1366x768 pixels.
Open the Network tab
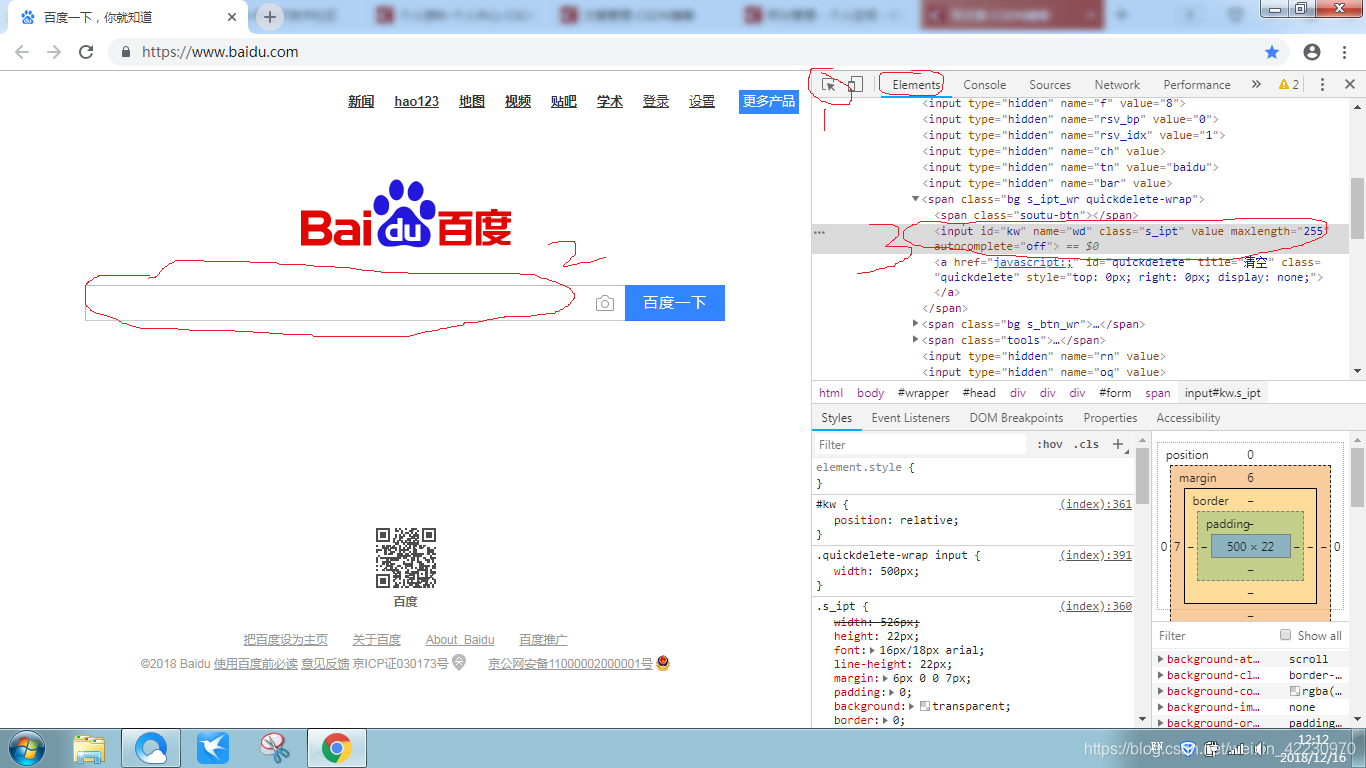(1117, 85)
